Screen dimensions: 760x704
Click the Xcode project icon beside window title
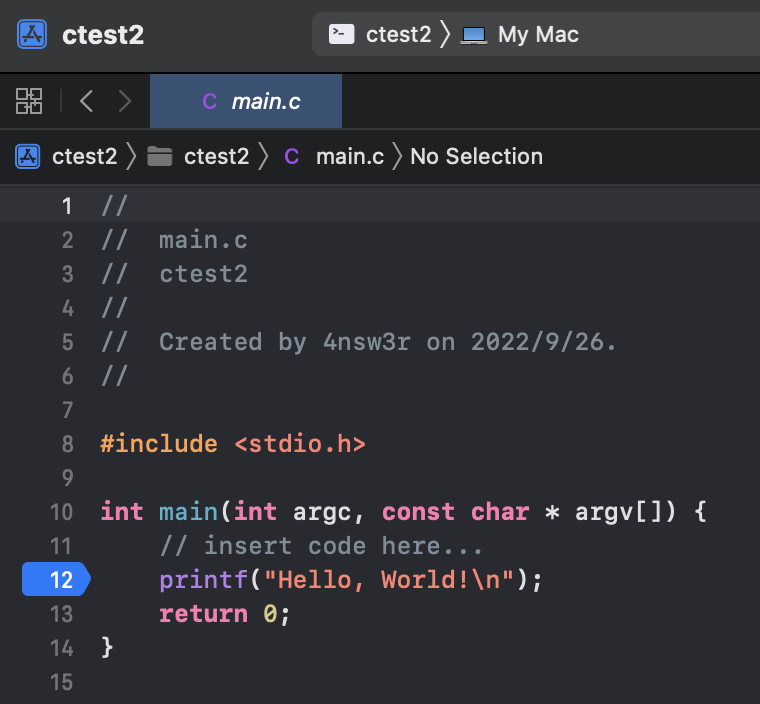coord(33,35)
